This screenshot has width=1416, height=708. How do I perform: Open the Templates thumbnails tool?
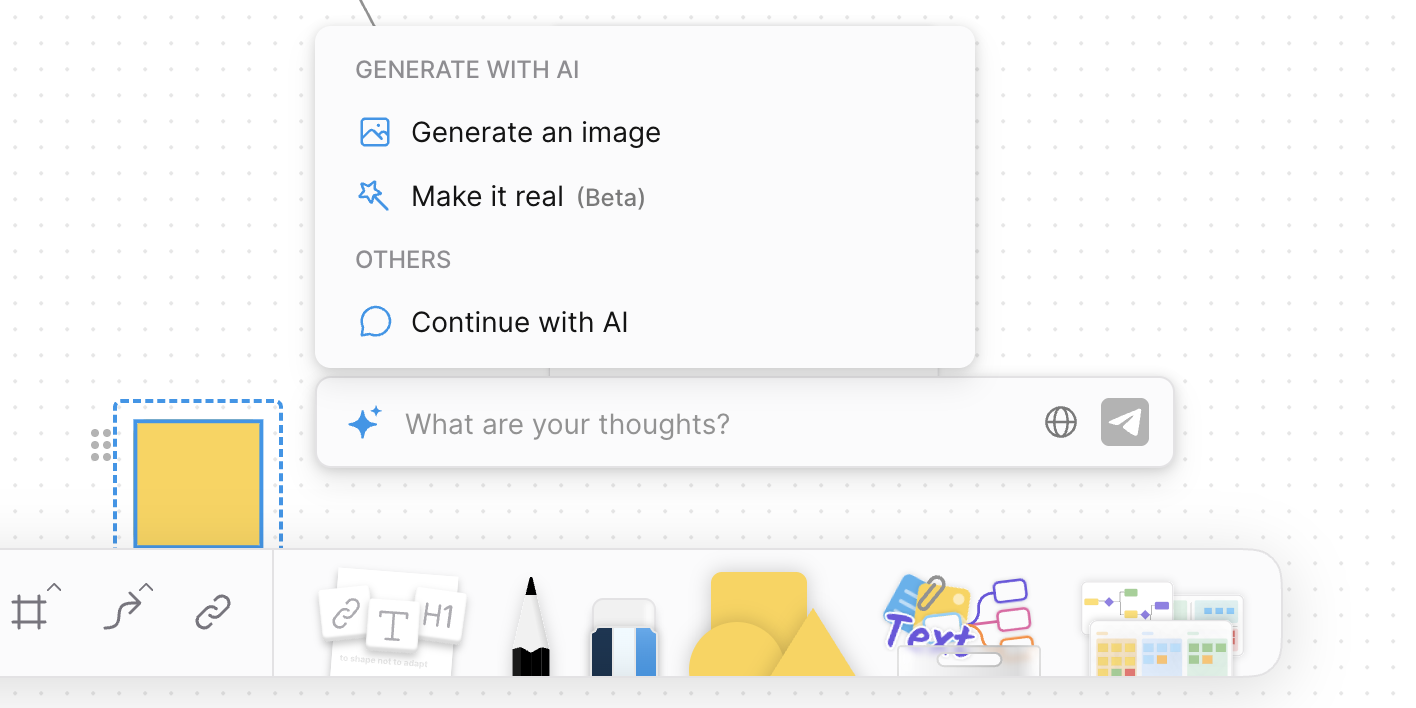[x=1162, y=627]
